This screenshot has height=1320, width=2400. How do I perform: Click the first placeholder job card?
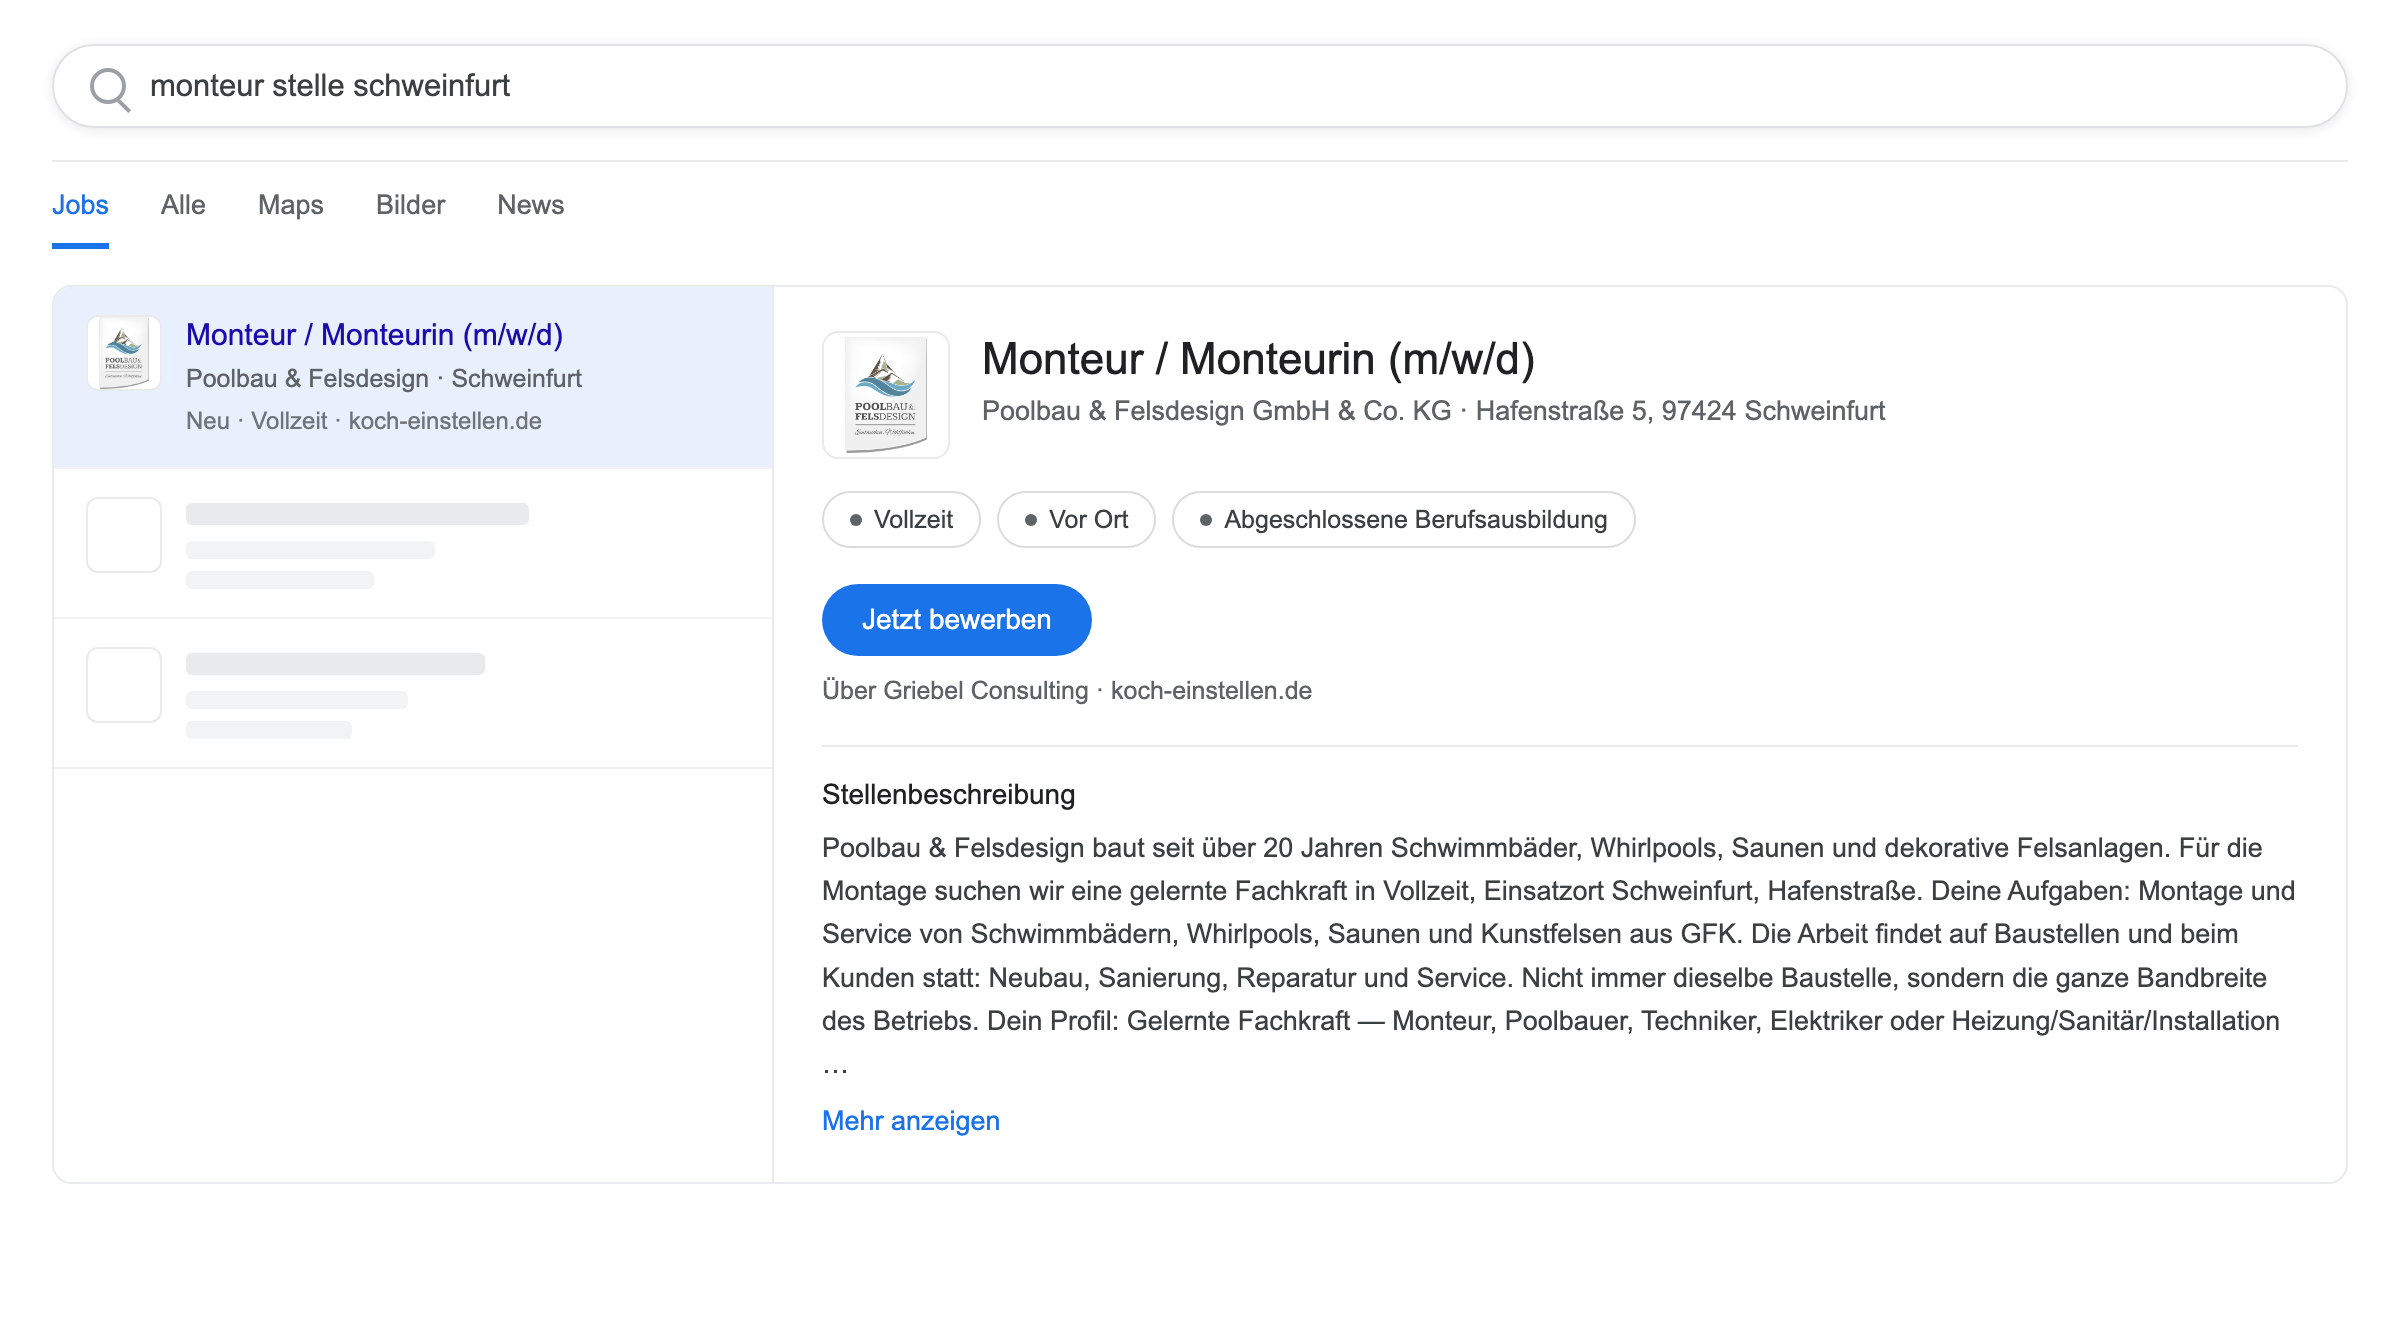[x=413, y=544]
